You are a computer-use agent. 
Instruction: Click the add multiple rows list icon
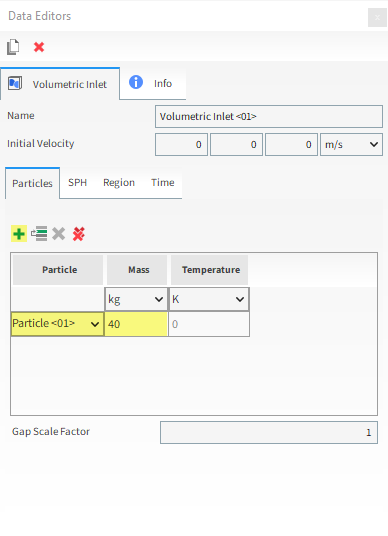coord(39,234)
